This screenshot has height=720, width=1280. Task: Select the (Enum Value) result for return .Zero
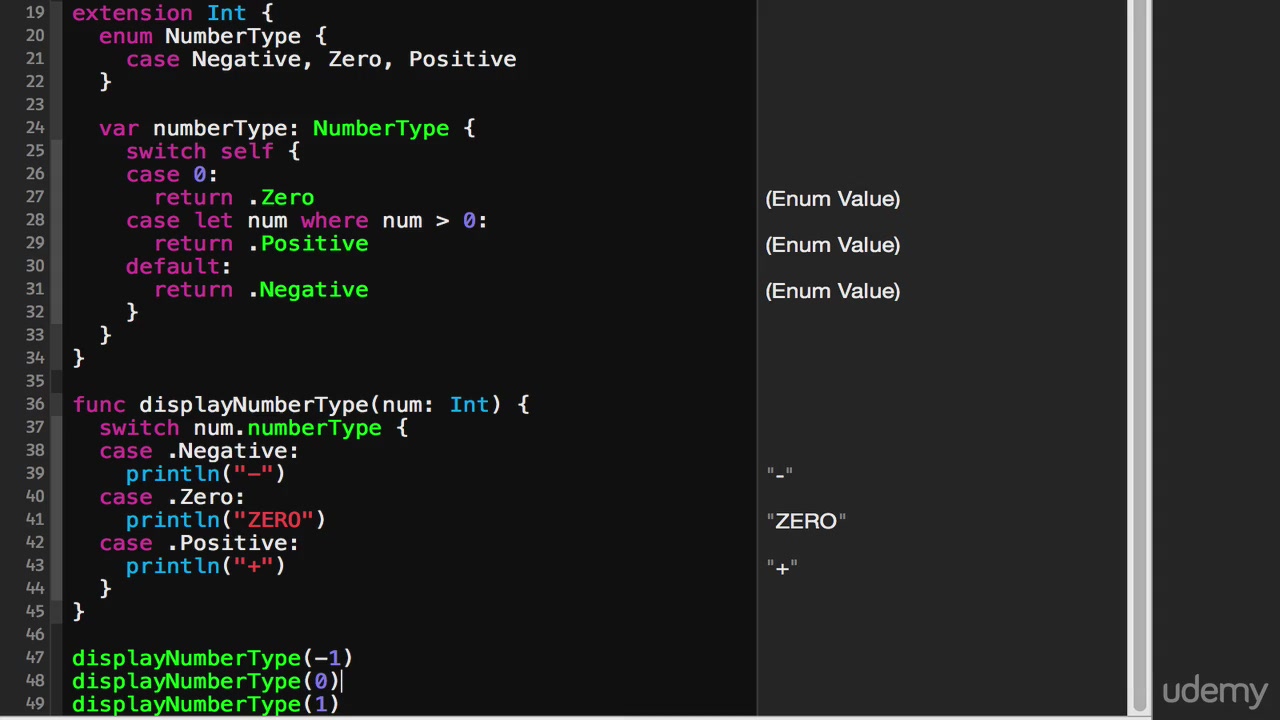point(833,199)
